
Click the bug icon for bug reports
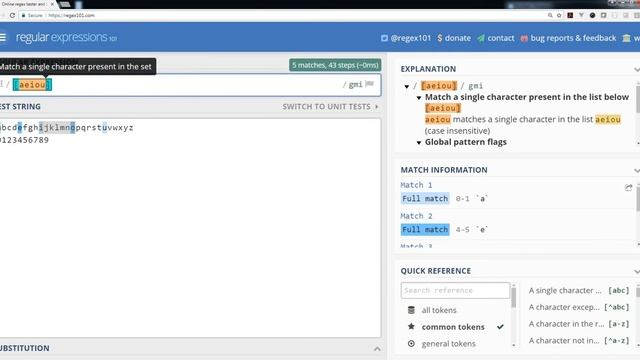point(524,38)
